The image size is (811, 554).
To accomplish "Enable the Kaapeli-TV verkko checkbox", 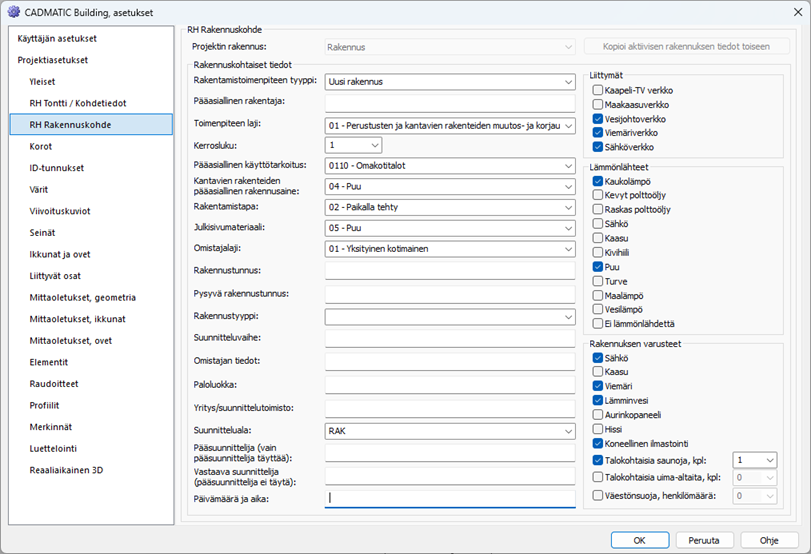I will [x=597, y=90].
